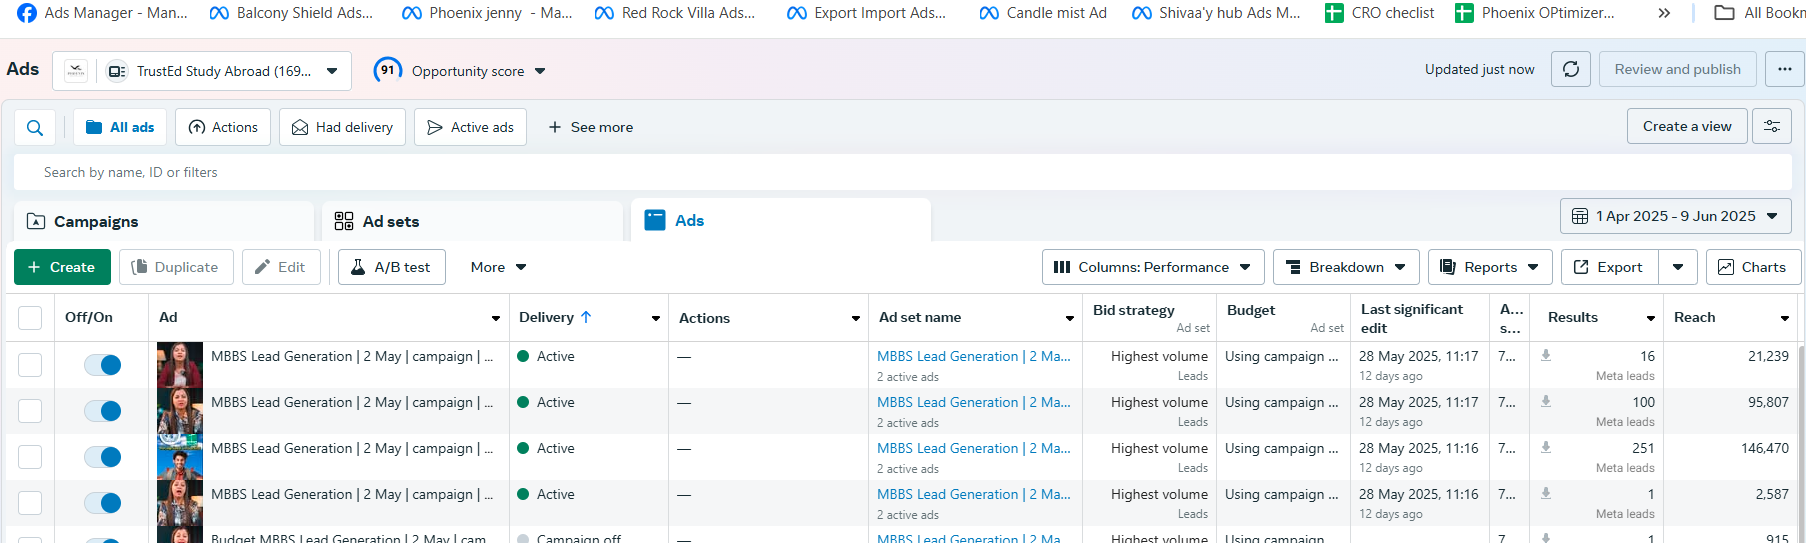Image resolution: width=1806 pixels, height=543 pixels.
Task: Open the More dropdown menu
Action: [498, 267]
